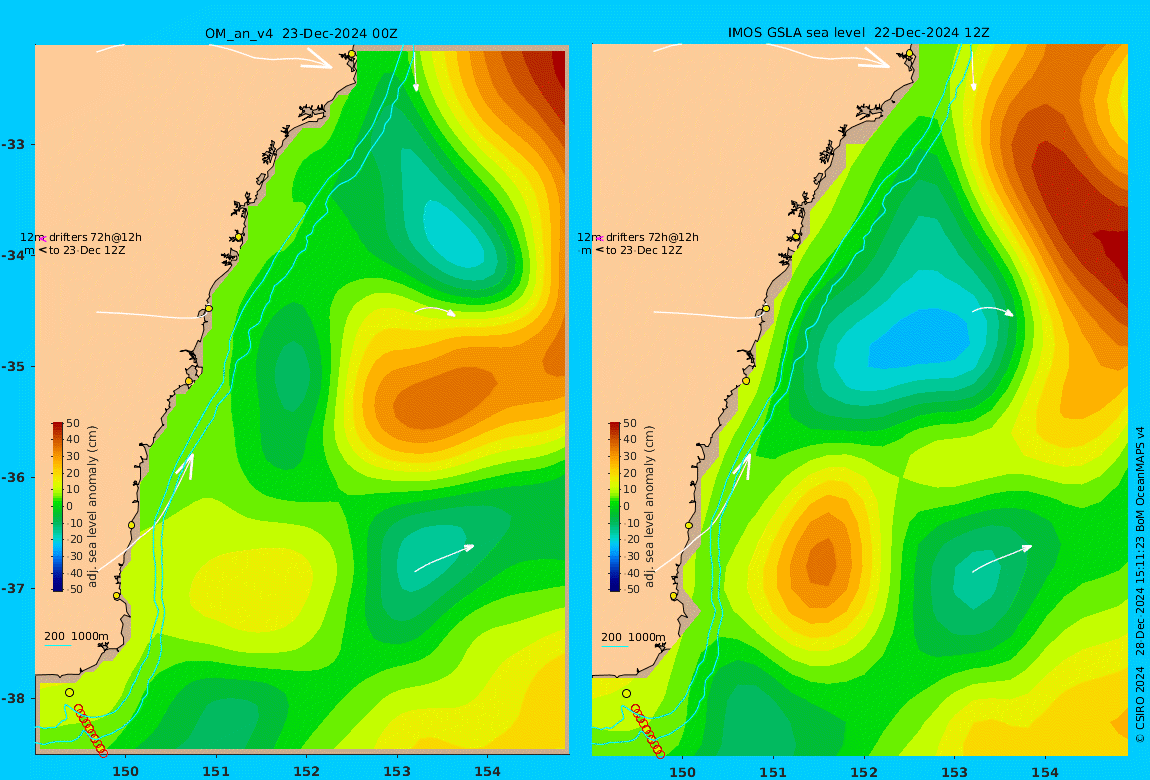
Task: Click the vertical copyright text "CSIRO 2024 BoM OceanMAPS v4"
Action: [1140, 585]
